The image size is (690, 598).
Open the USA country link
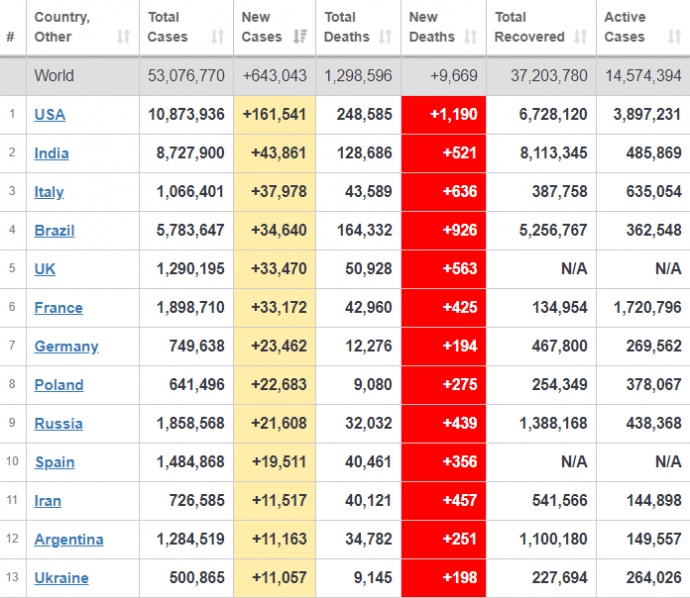click(x=49, y=115)
